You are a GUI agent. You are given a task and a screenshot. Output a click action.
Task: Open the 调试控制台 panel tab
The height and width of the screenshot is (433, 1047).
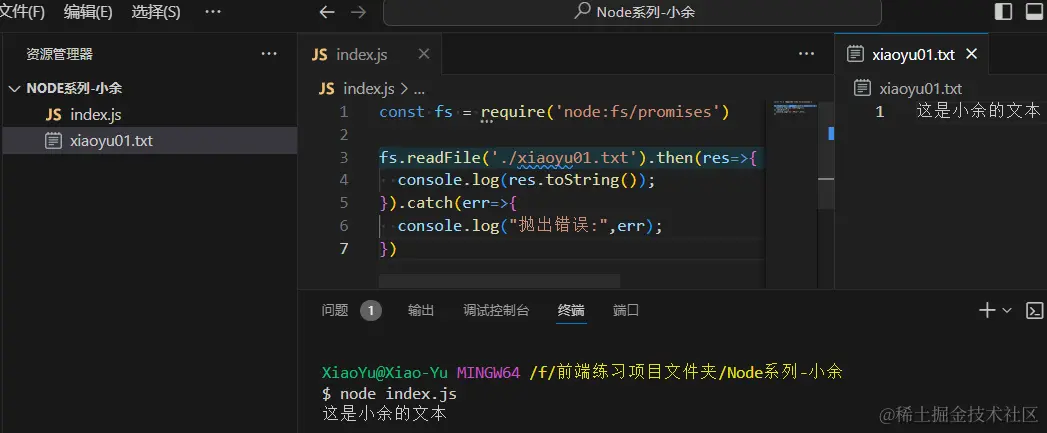[x=496, y=310]
